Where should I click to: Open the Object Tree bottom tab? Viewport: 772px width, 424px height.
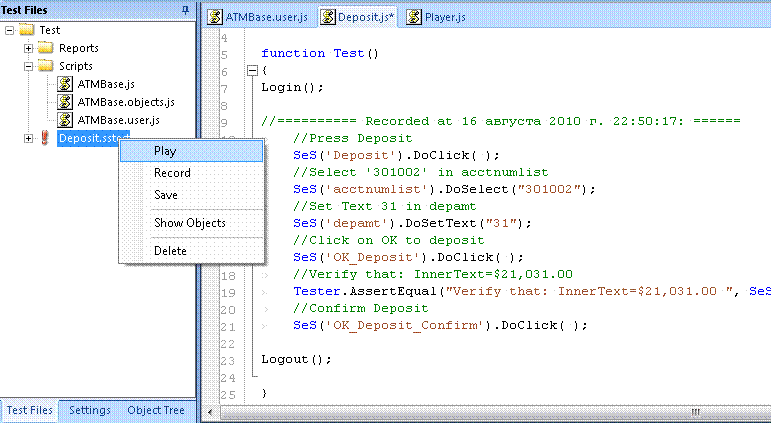(x=155, y=410)
